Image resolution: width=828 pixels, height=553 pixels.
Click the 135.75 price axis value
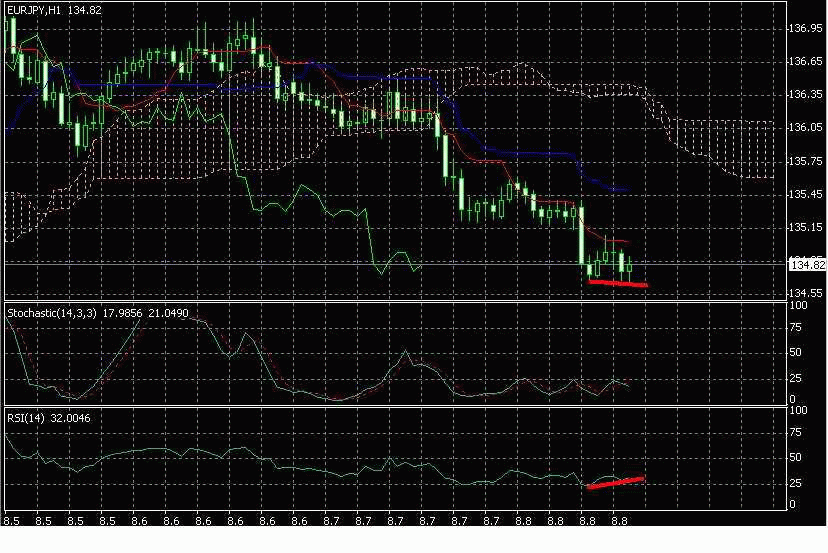[x=805, y=161]
